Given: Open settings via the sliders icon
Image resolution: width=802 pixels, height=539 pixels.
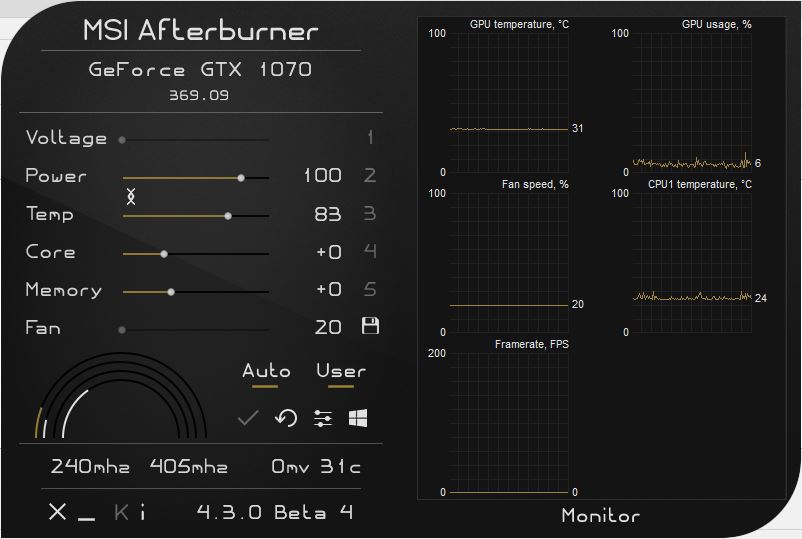Looking at the screenshot, I should tap(323, 418).
